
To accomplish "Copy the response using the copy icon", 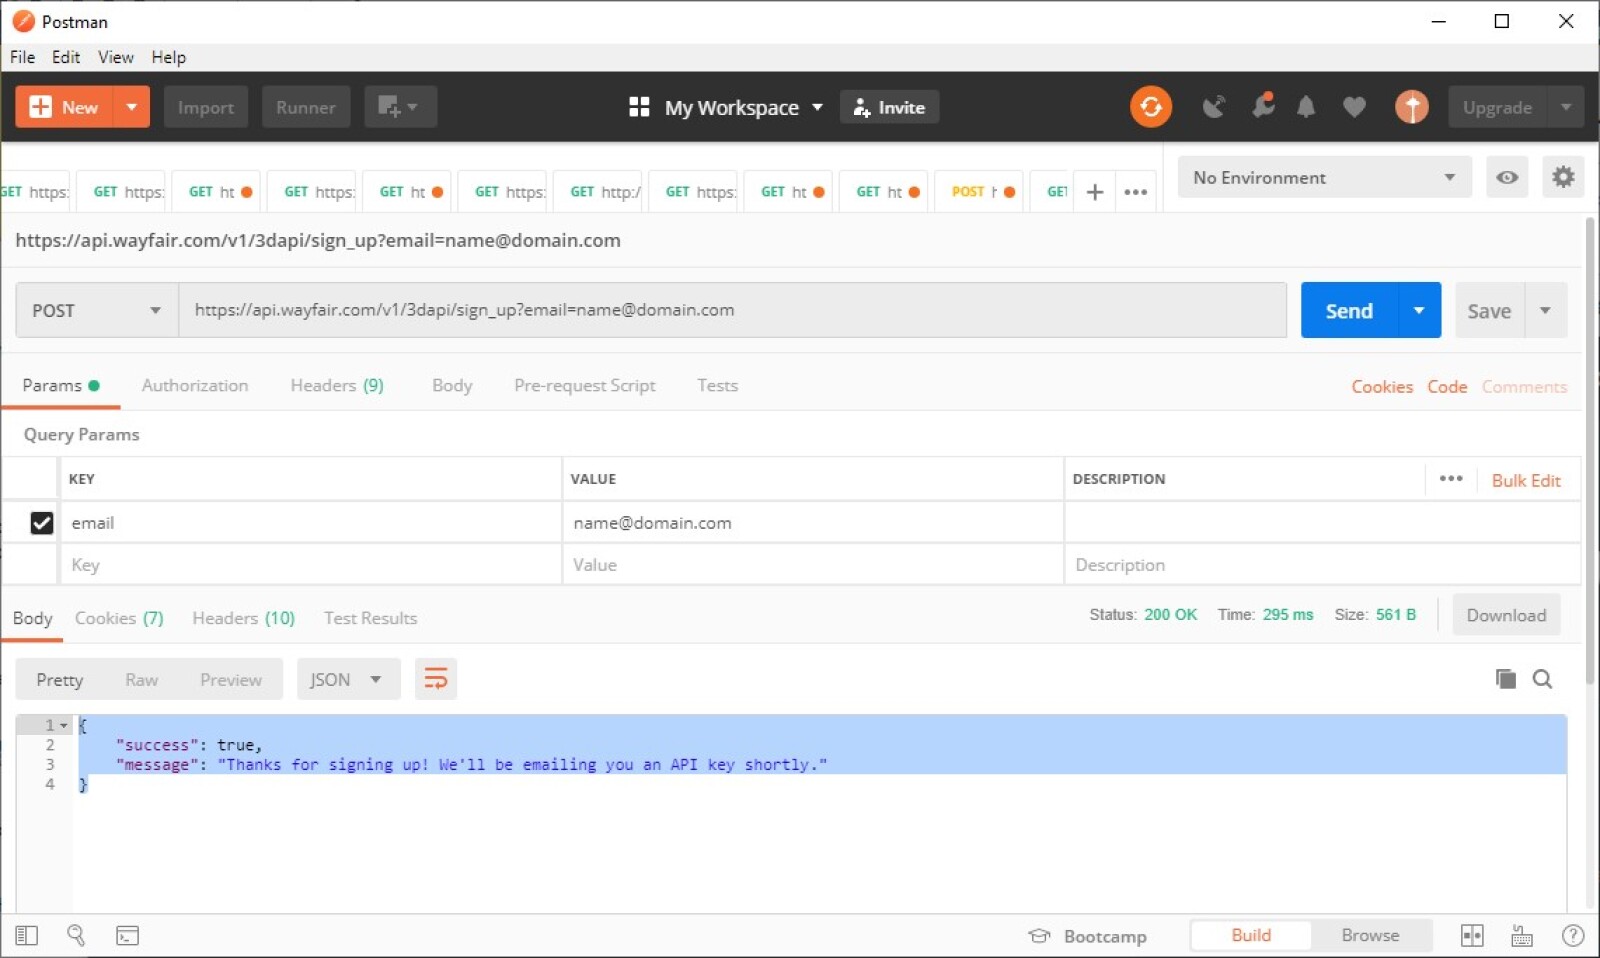I will coord(1504,679).
